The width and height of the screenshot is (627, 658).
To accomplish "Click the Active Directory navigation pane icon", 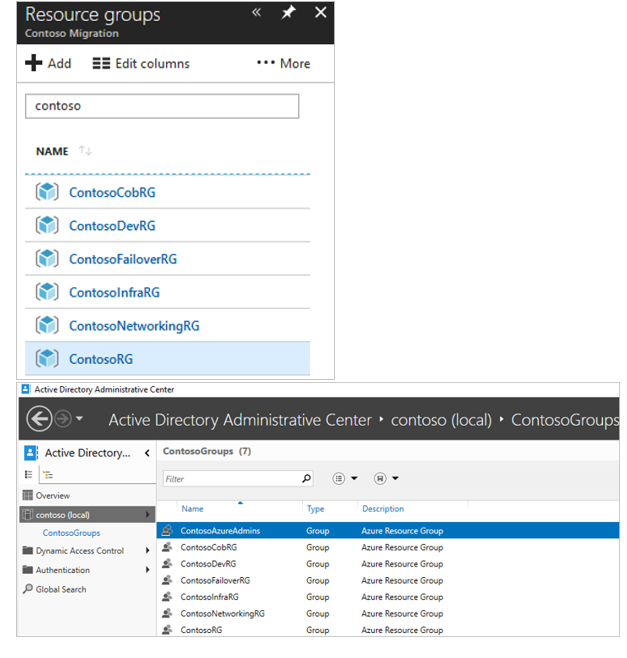I will click(x=31, y=453).
